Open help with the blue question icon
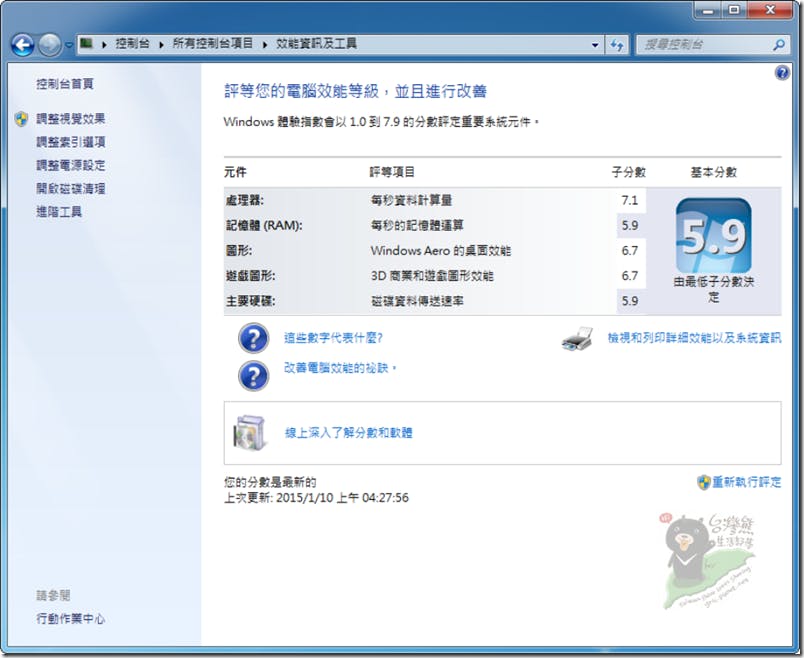The image size is (804, 658). point(782,73)
